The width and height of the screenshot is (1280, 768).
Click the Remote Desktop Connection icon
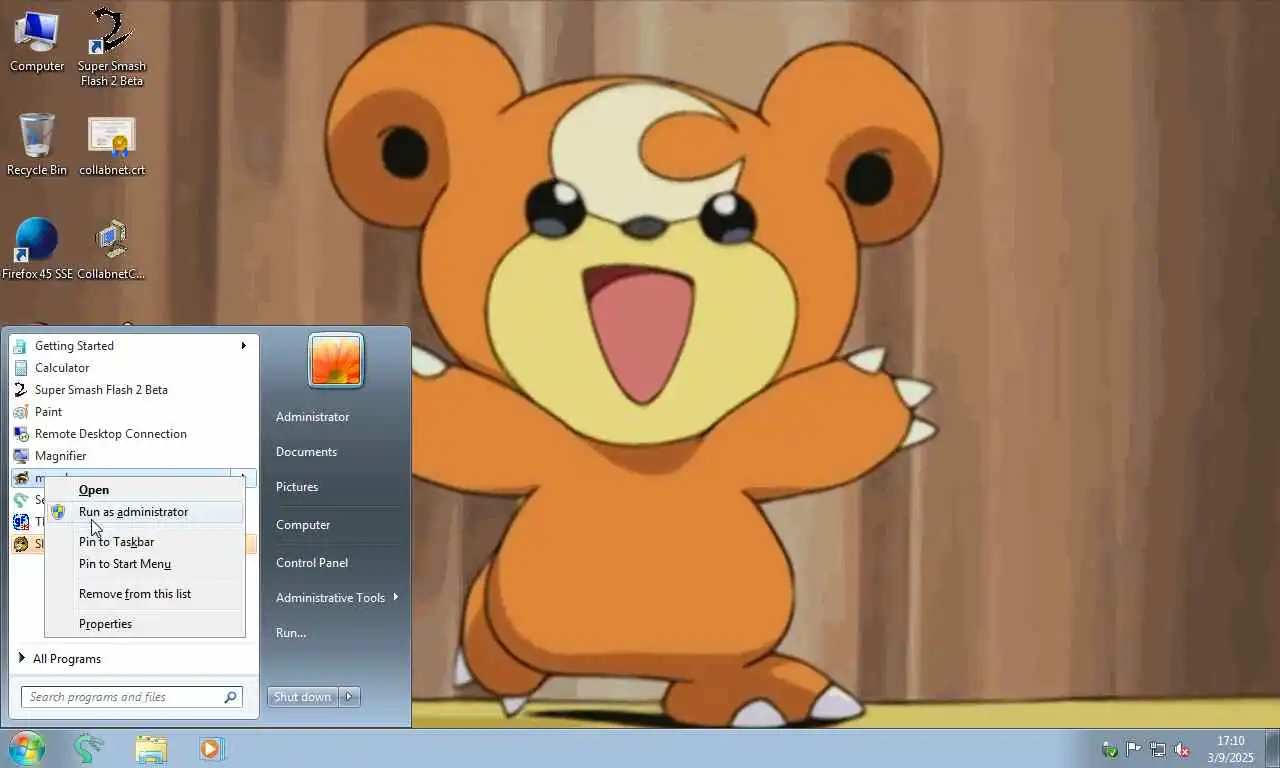[x=21, y=434]
